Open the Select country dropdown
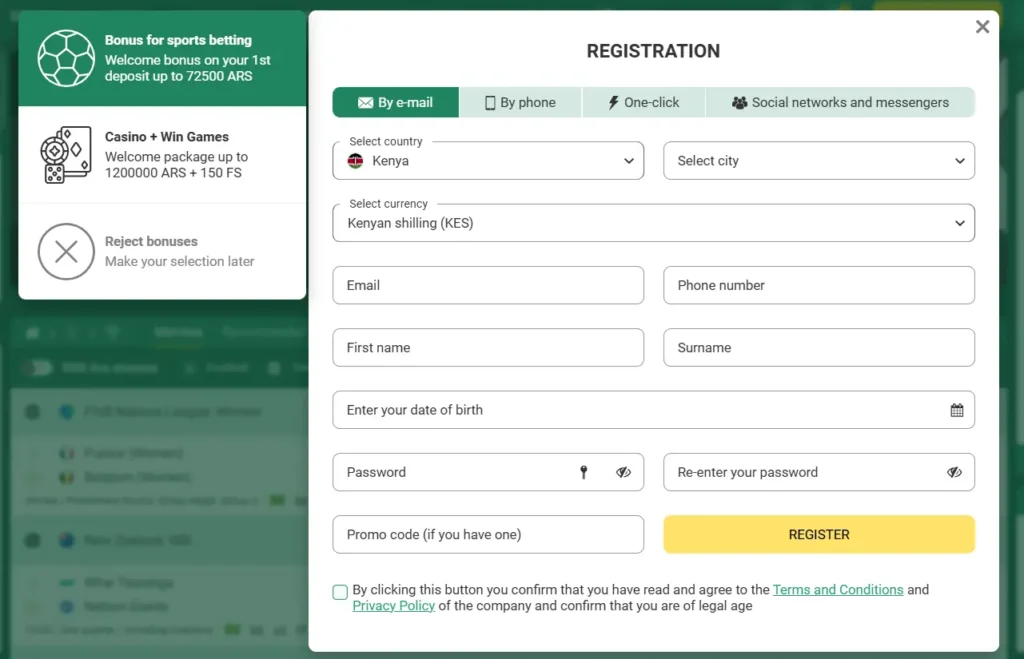1024x659 pixels. pos(488,161)
